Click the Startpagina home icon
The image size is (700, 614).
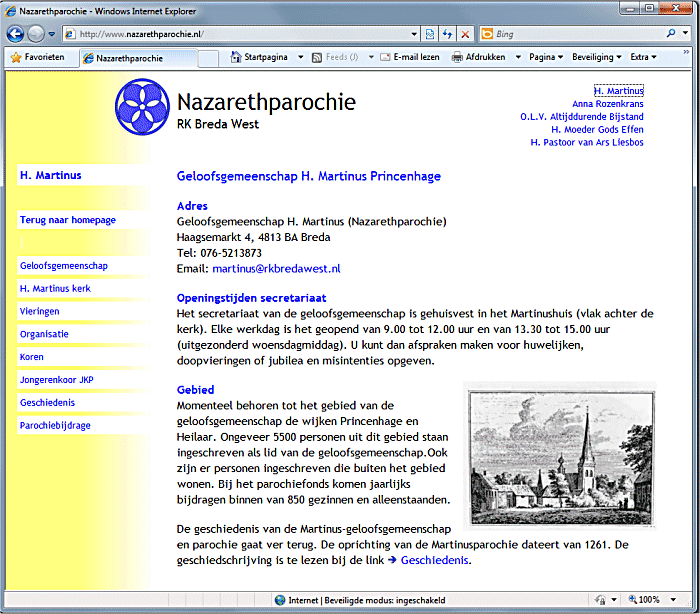(236, 57)
